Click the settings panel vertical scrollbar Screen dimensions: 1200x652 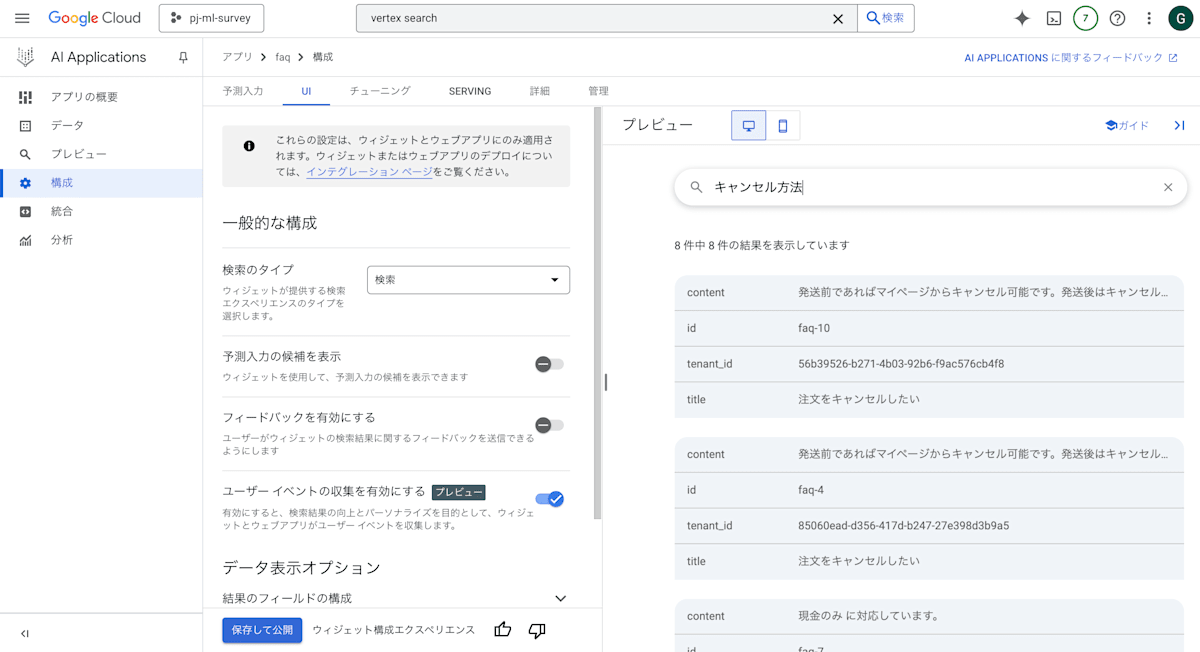598,315
